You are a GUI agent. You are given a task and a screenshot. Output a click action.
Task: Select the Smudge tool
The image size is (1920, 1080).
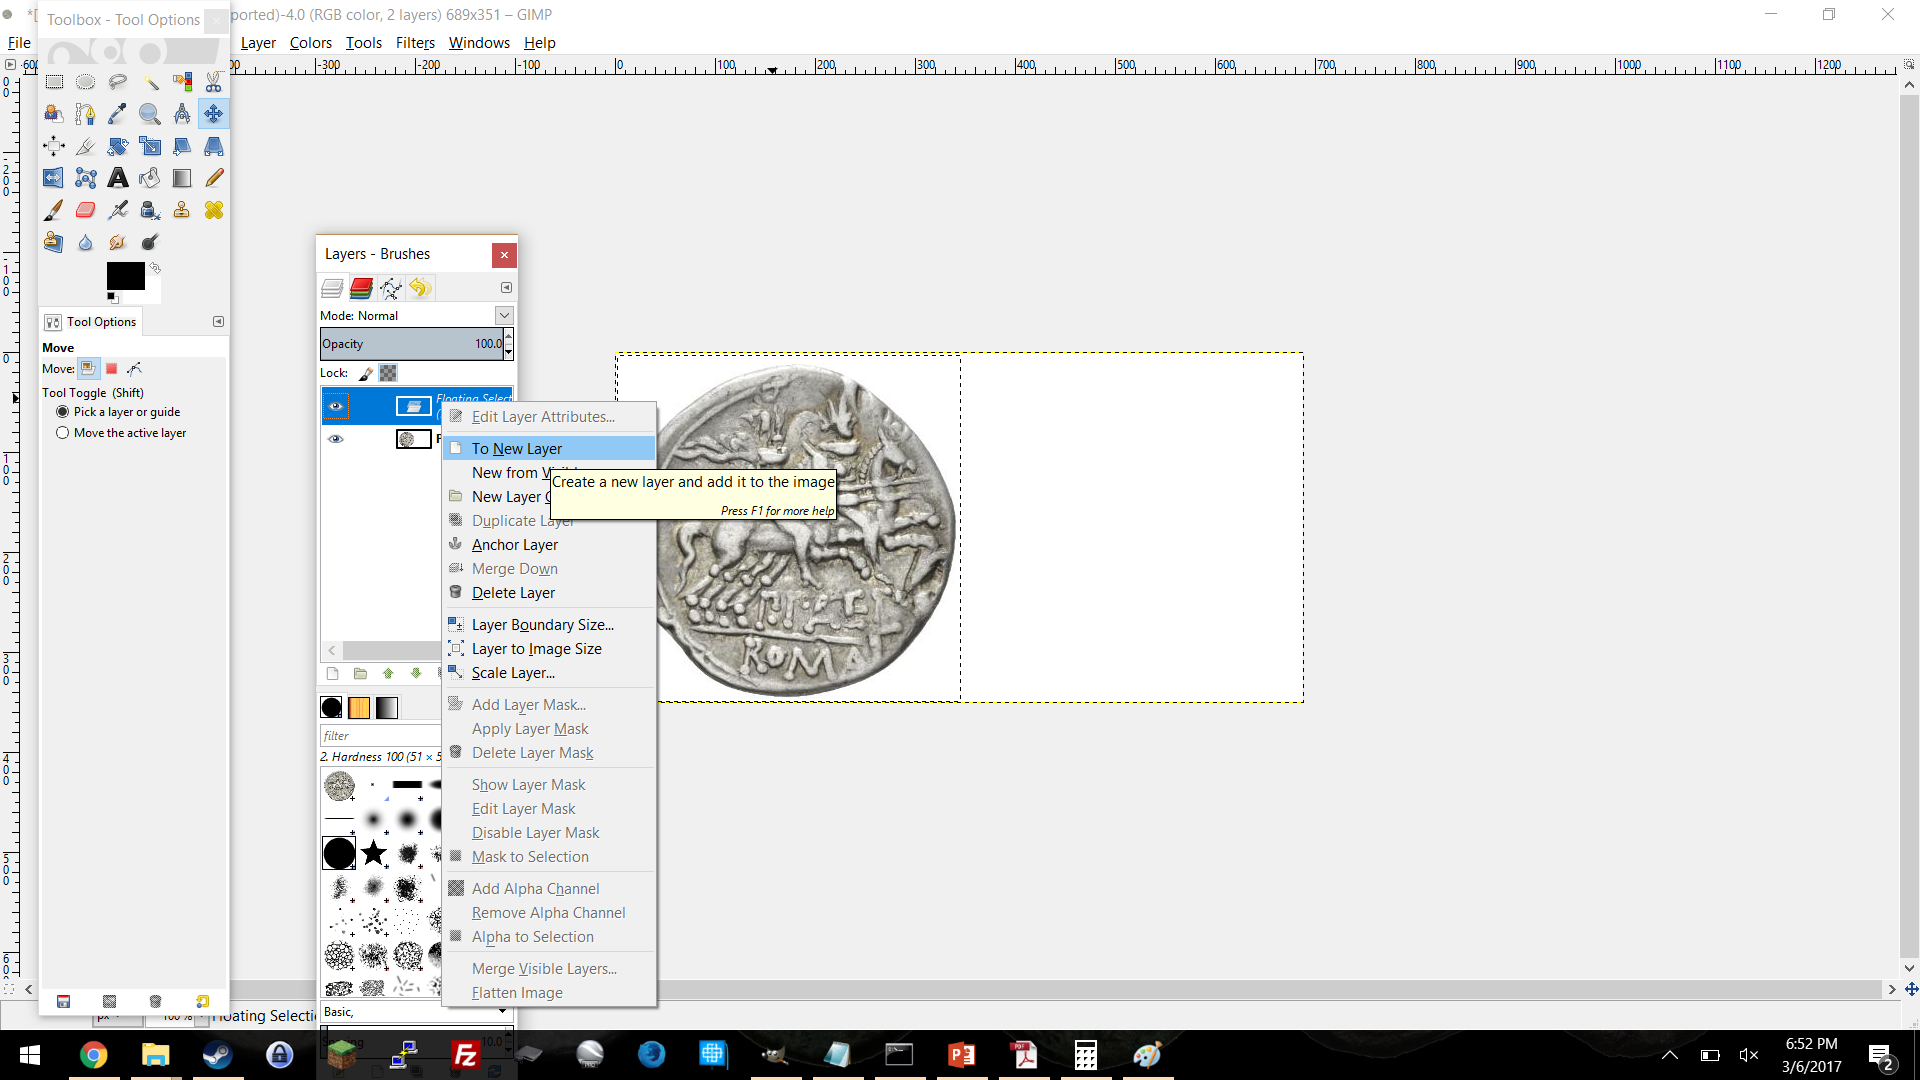(x=118, y=242)
